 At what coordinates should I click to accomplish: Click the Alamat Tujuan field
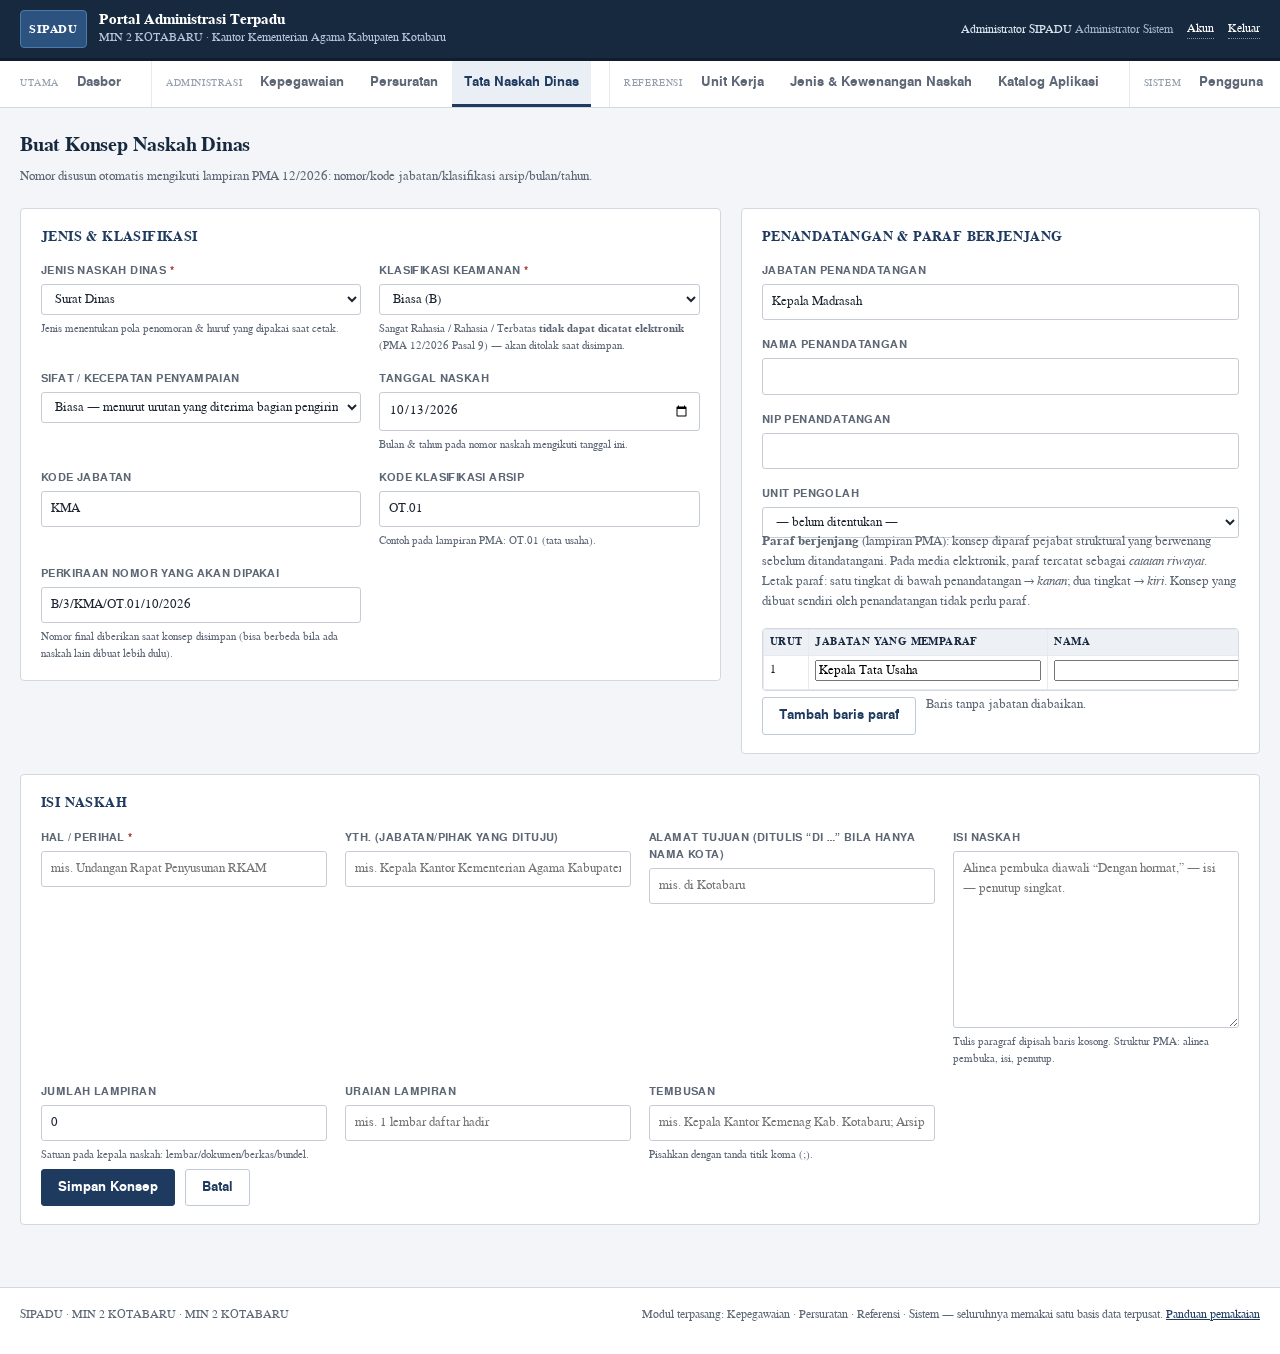[792, 886]
